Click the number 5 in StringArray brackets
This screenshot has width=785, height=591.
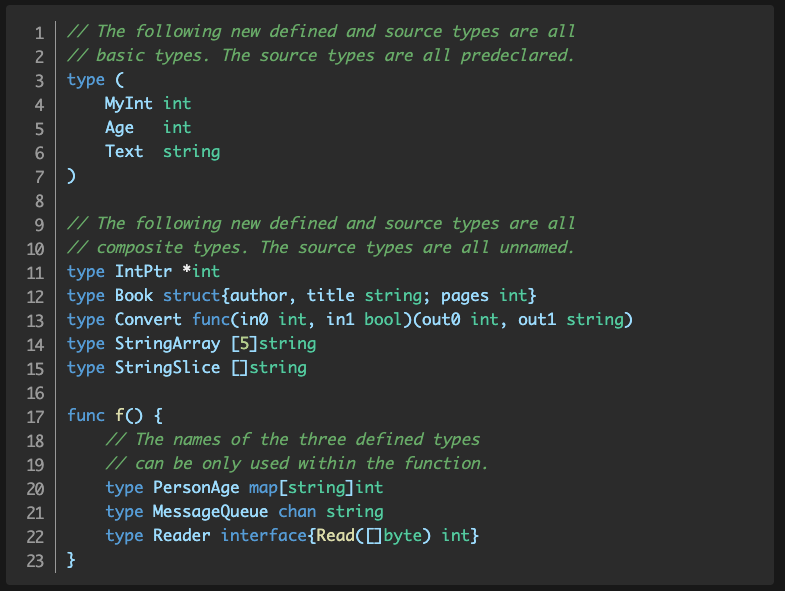point(240,344)
